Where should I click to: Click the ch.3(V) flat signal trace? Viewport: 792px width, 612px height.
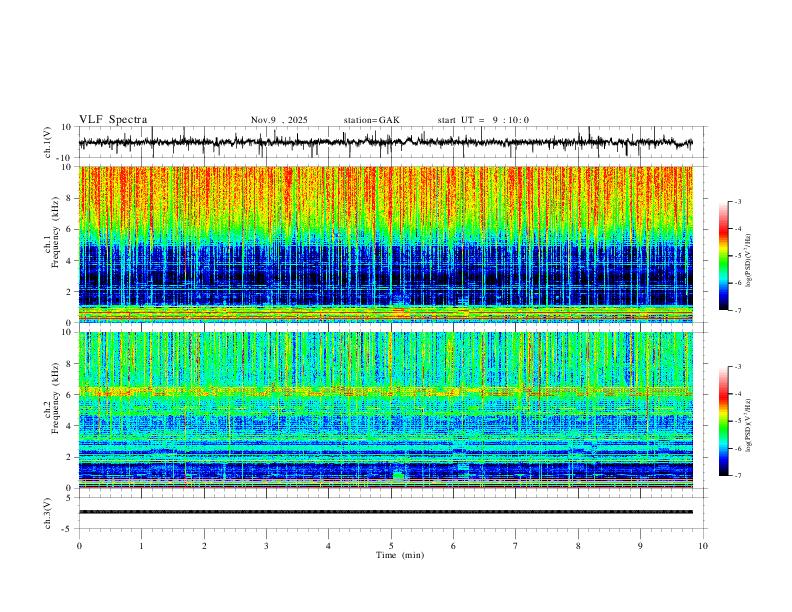[x=386, y=512]
